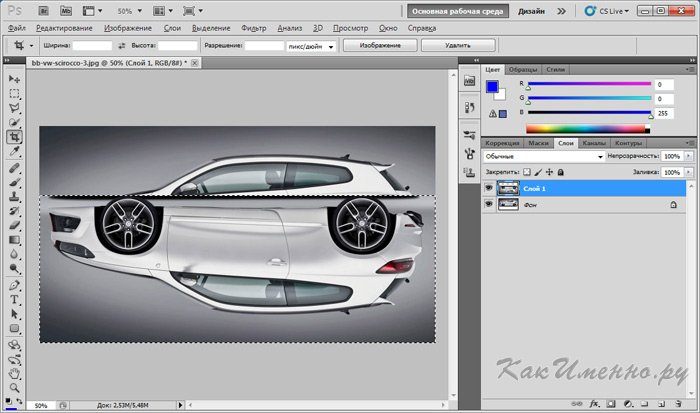Screen dimensions: 700x413
Task: Toggle lock all for the layer
Action: tap(561, 172)
